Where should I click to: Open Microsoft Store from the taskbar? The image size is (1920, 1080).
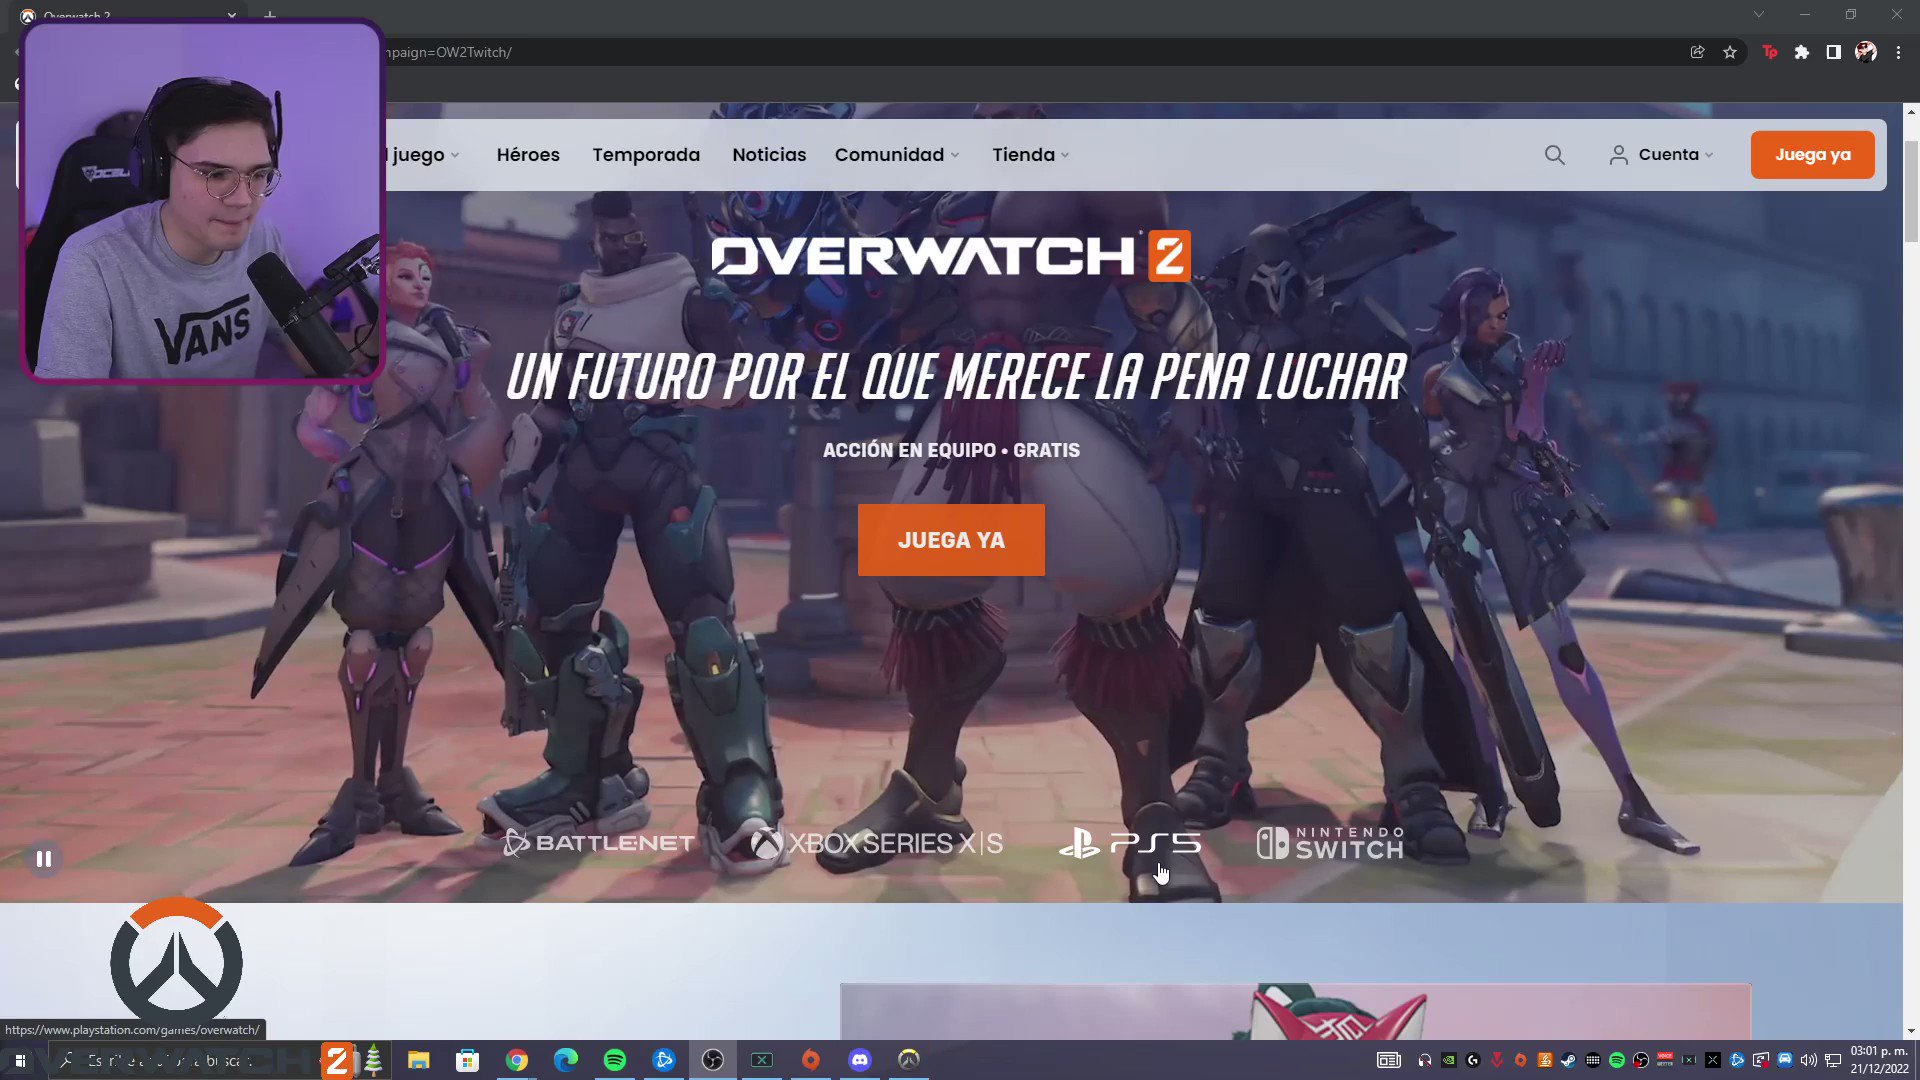pos(467,1060)
